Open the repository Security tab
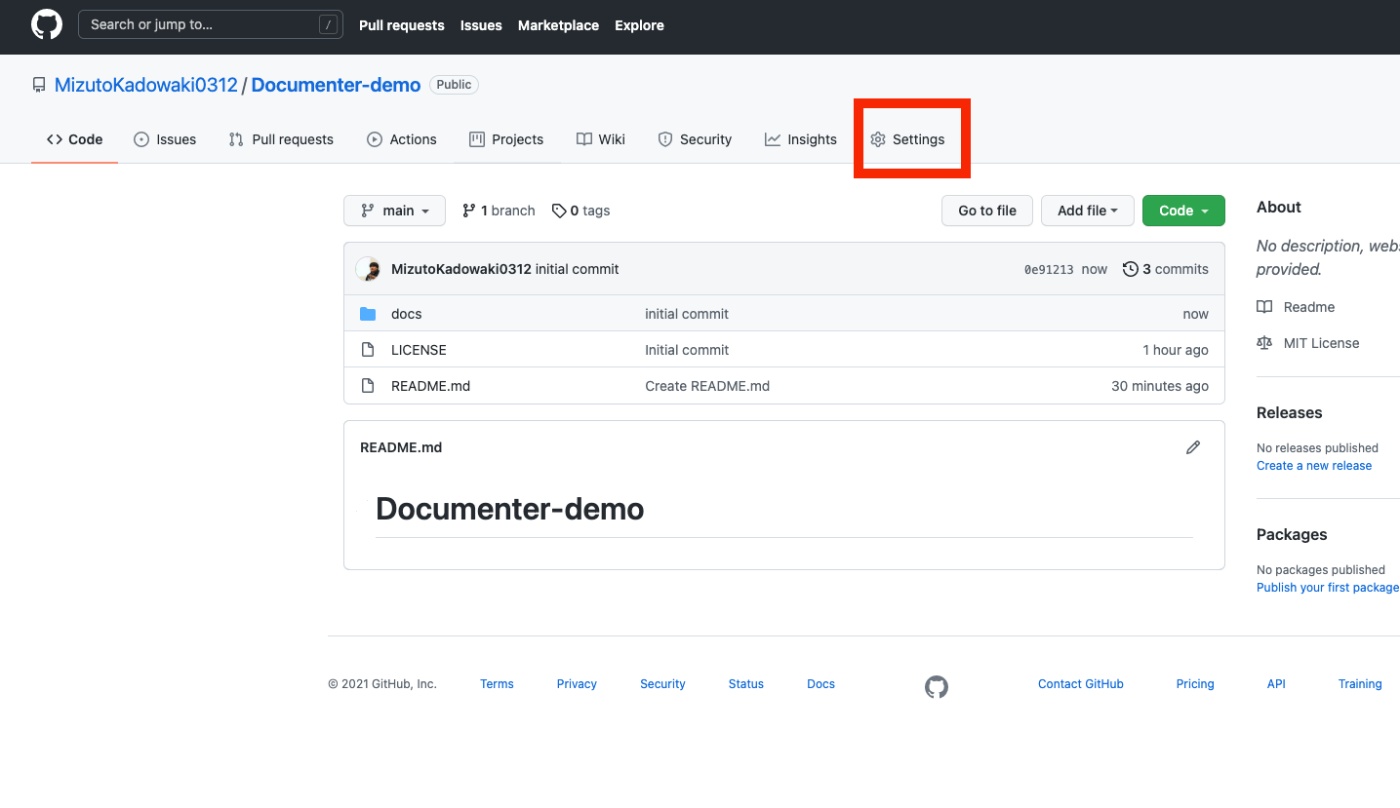The width and height of the screenshot is (1400, 808). pyautogui.click(x=695, y=139)
